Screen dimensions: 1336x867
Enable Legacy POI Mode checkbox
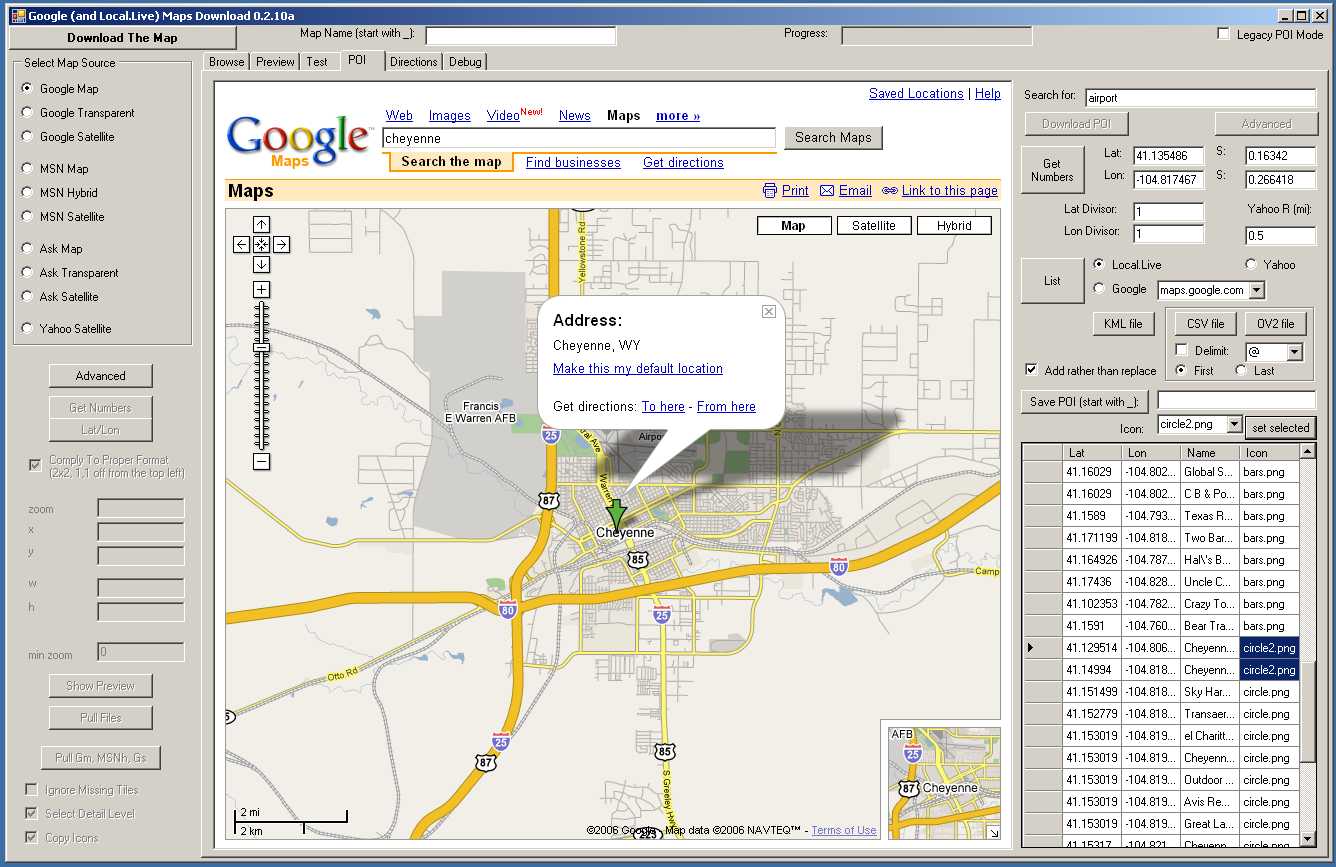tap(1223, 34)
